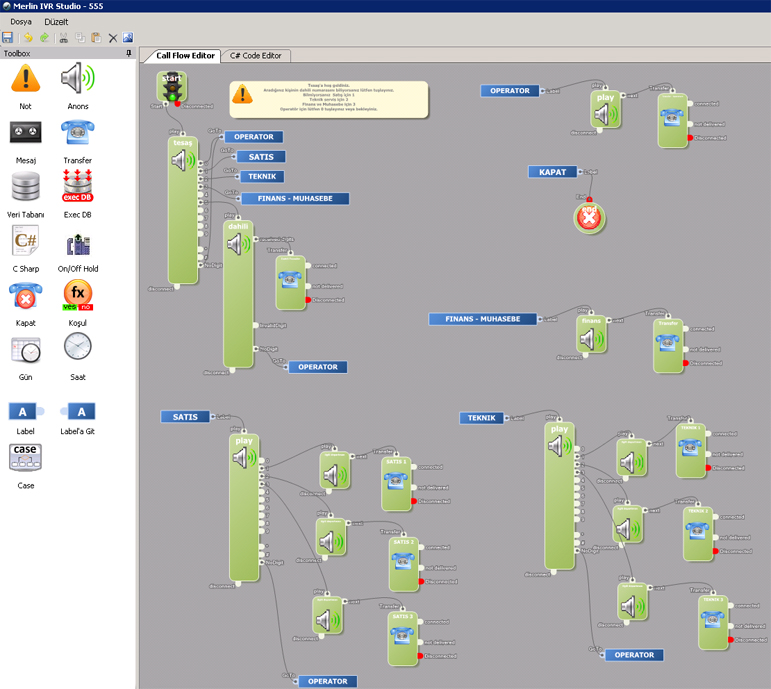Click the TEKNIK goto label near tesaş
This screenshot has width=771, height=689.
tap(262, 177)
